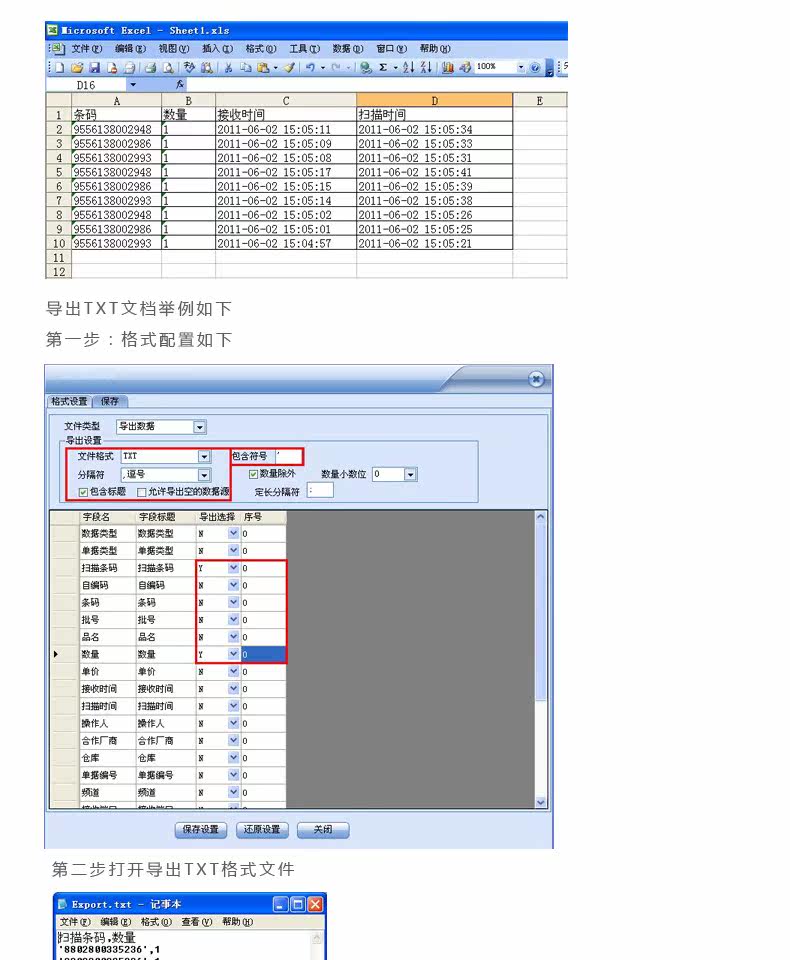Screen dimensions: 790x960
Task: Minimize the Export.txt Notepad window
Action: click(x=280, y=904)
